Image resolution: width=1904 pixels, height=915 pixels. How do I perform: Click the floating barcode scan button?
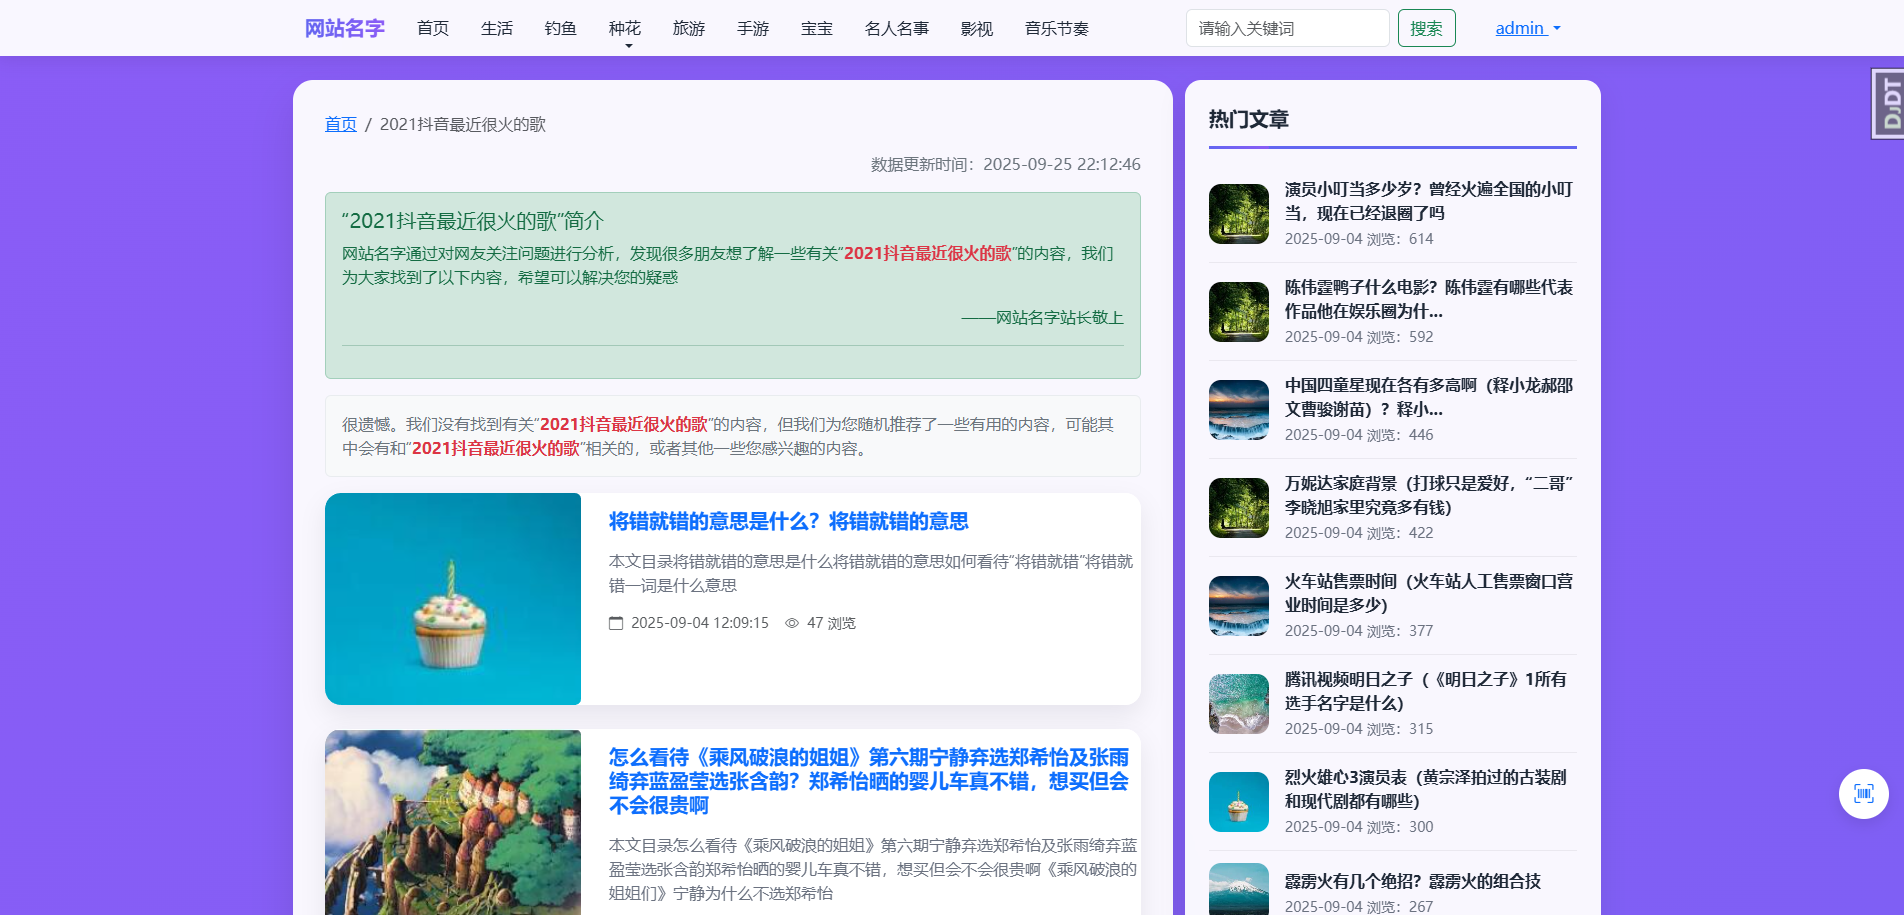coord(1863,793)
